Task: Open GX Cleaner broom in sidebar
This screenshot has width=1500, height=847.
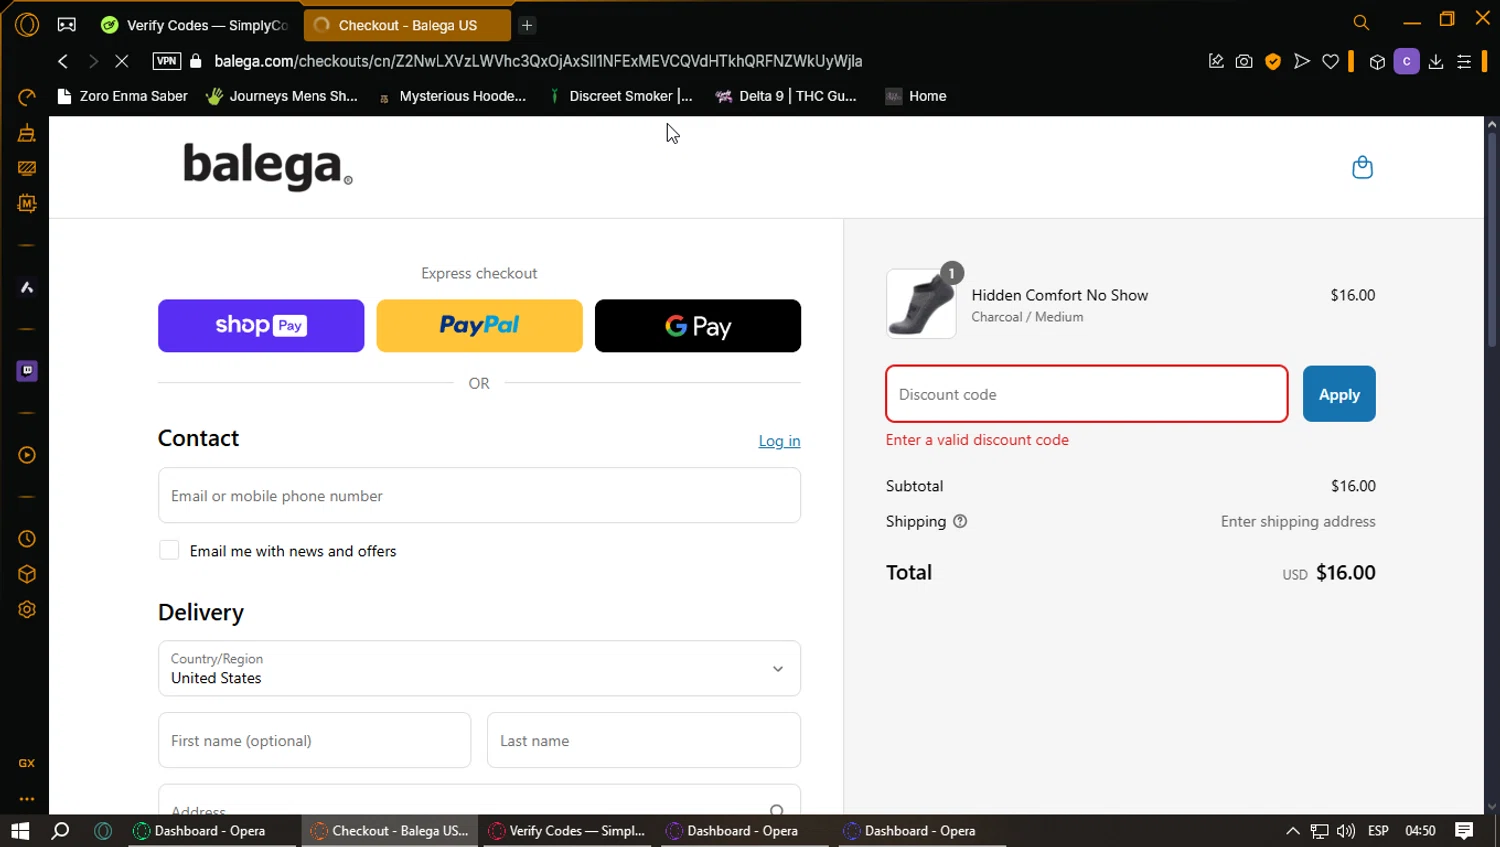Action: pos(27,133)
